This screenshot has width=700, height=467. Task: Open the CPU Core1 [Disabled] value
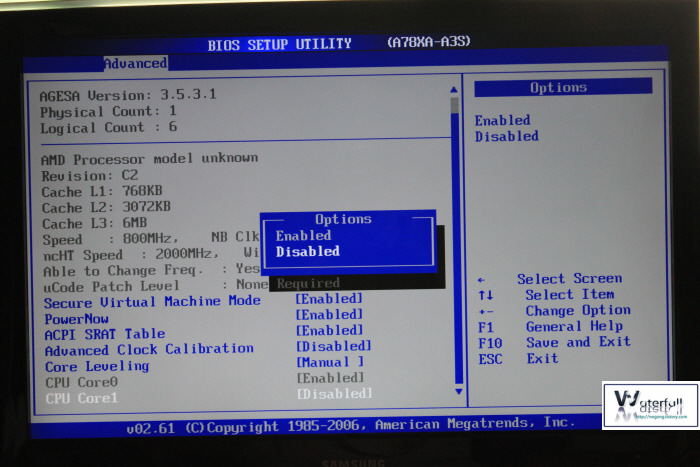pyautogui.click(x=334, y=394)
